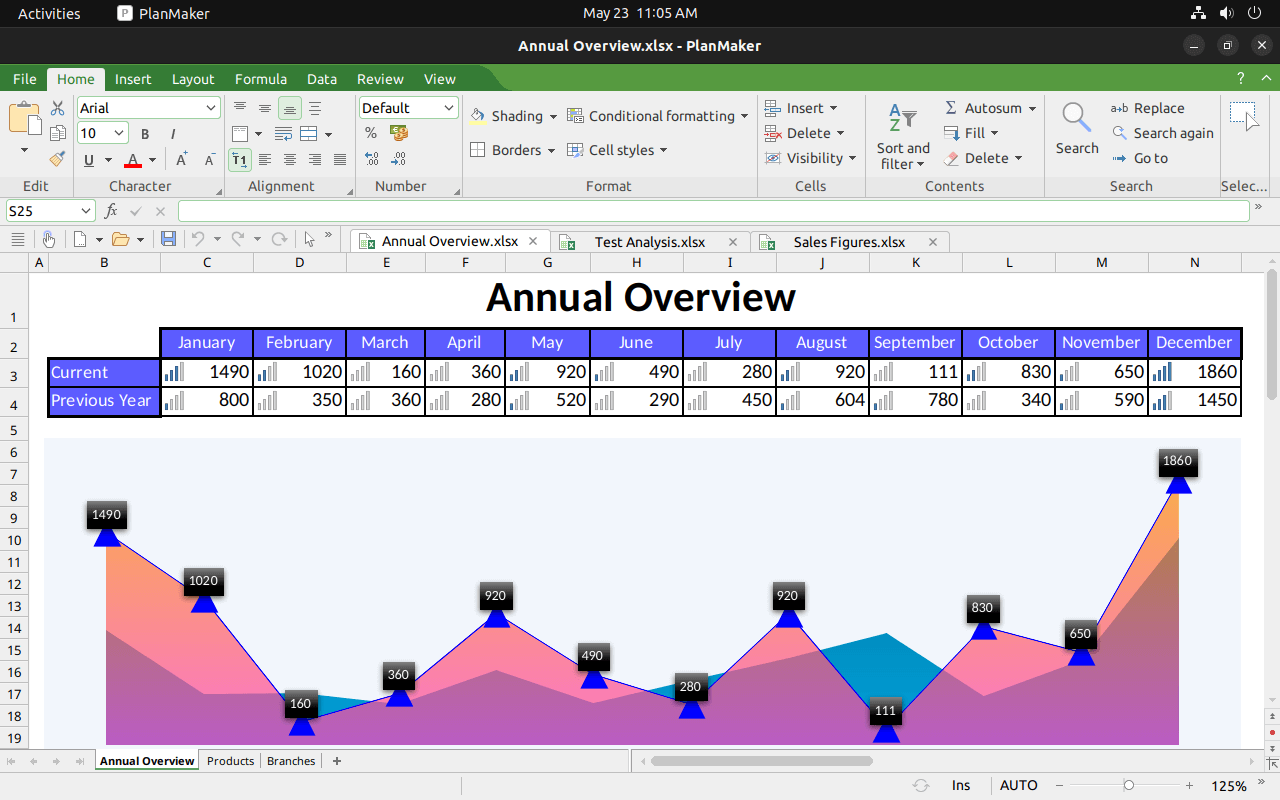
Task: Select the Format paintbrush tool
Action: pos(57,158)
